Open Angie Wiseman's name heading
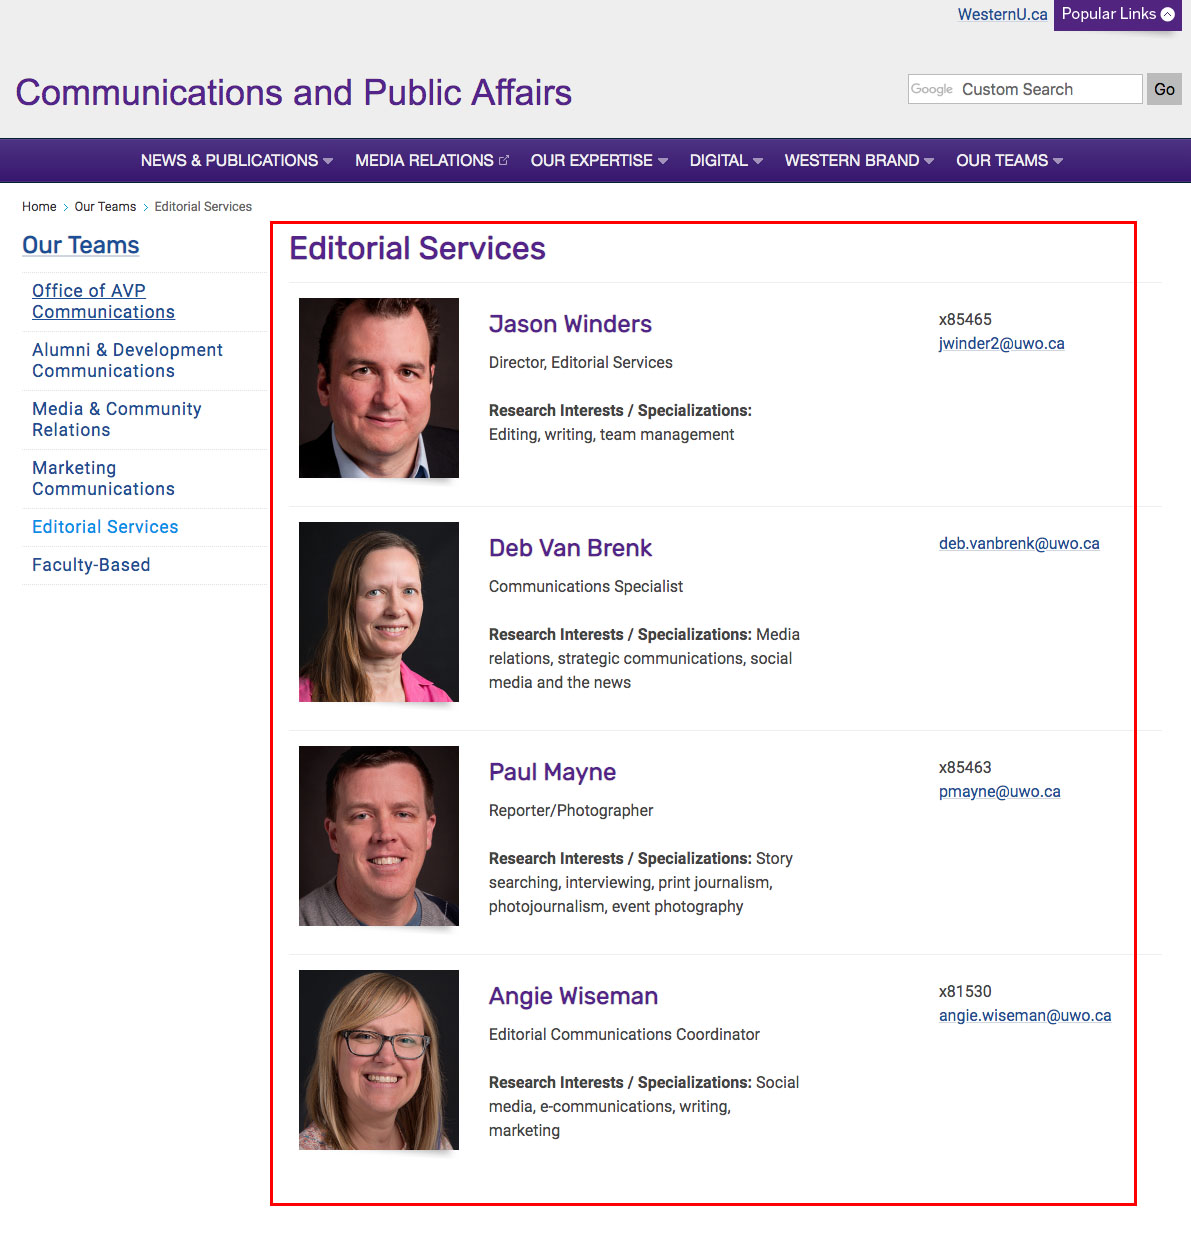The image size is (1191, 1248). pos(573,996)
